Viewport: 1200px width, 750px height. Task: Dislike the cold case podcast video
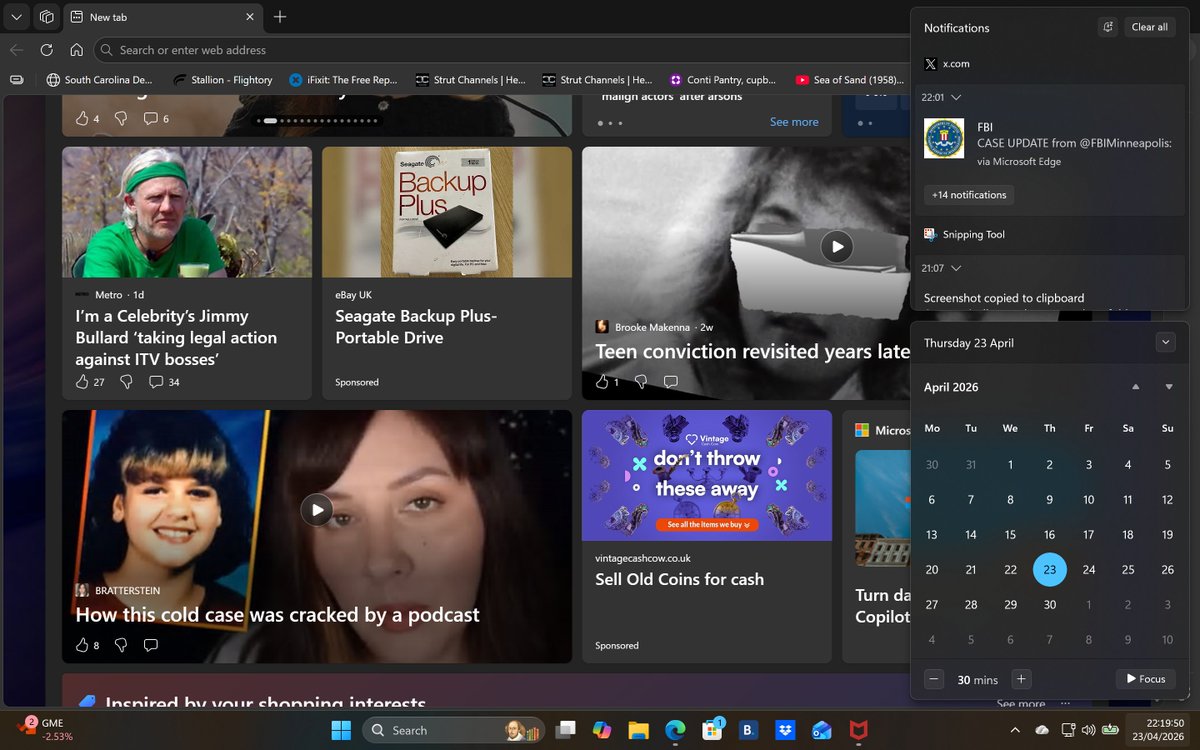point(121,645)
